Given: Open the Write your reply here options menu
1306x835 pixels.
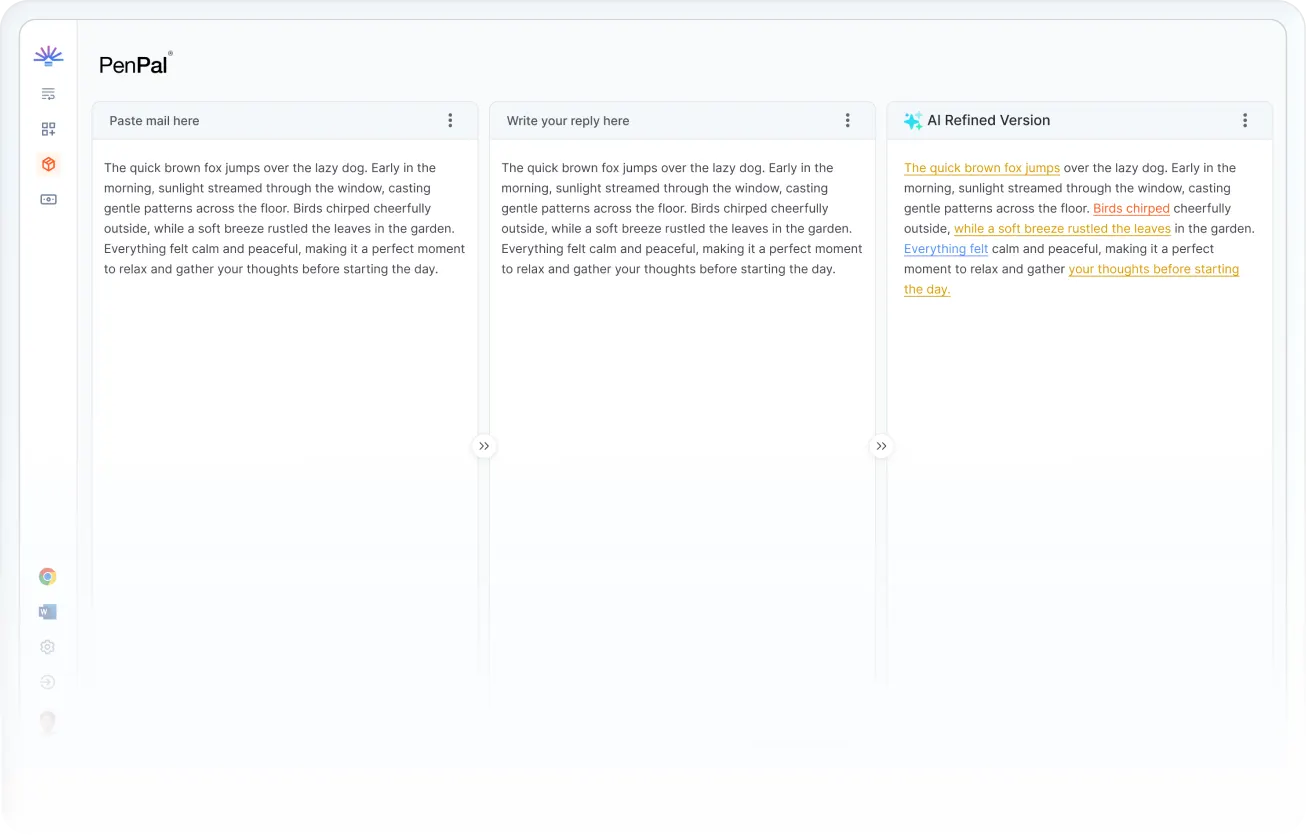Looking at the screenshot, I should [847, 120].
